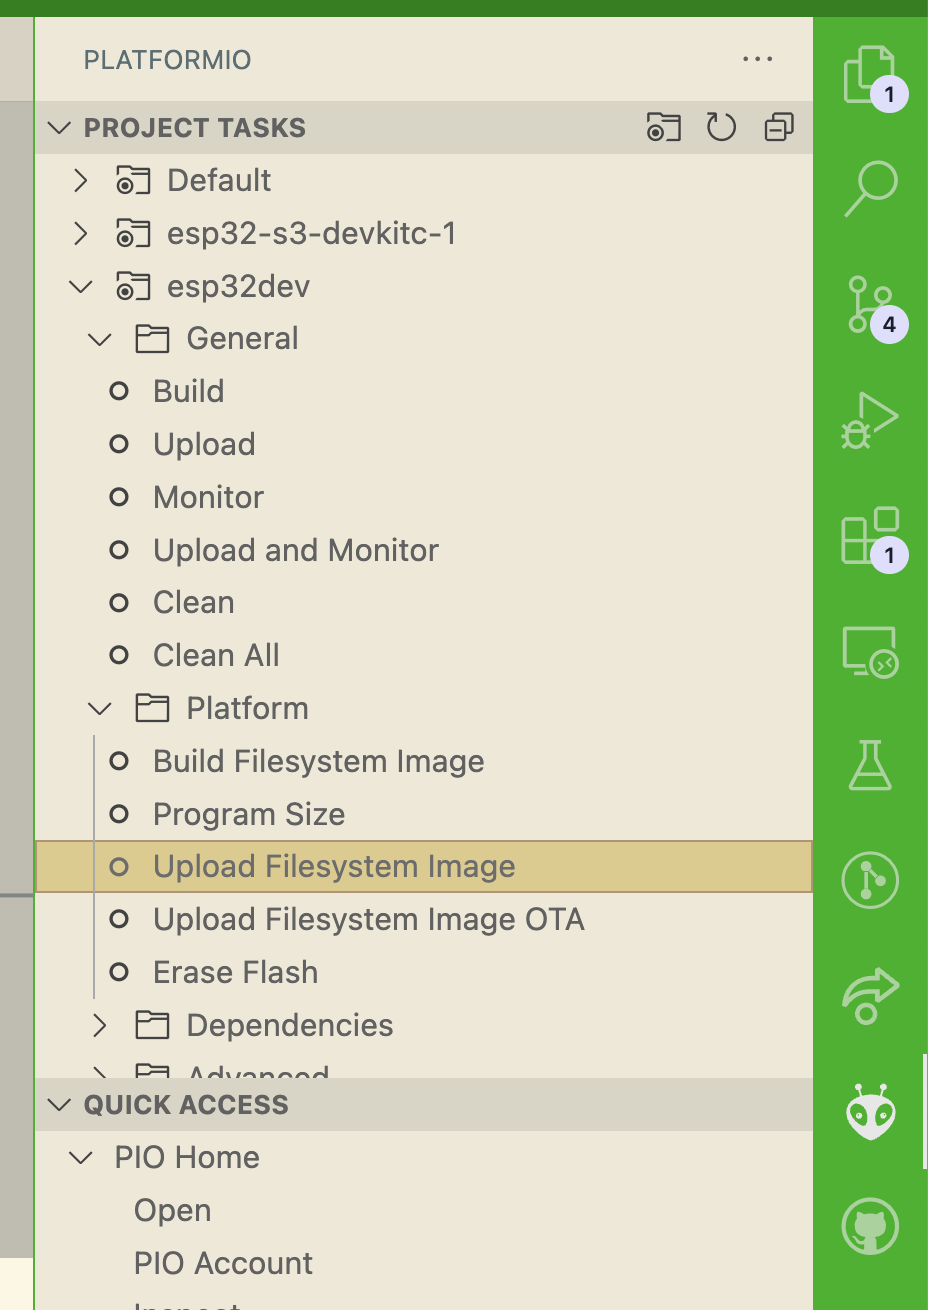The width and height of the screenshot is (928, 1310).
Task: Collapse the QUICK ACCESS section
Action: pyautogui.click(x=60, y=1105)
